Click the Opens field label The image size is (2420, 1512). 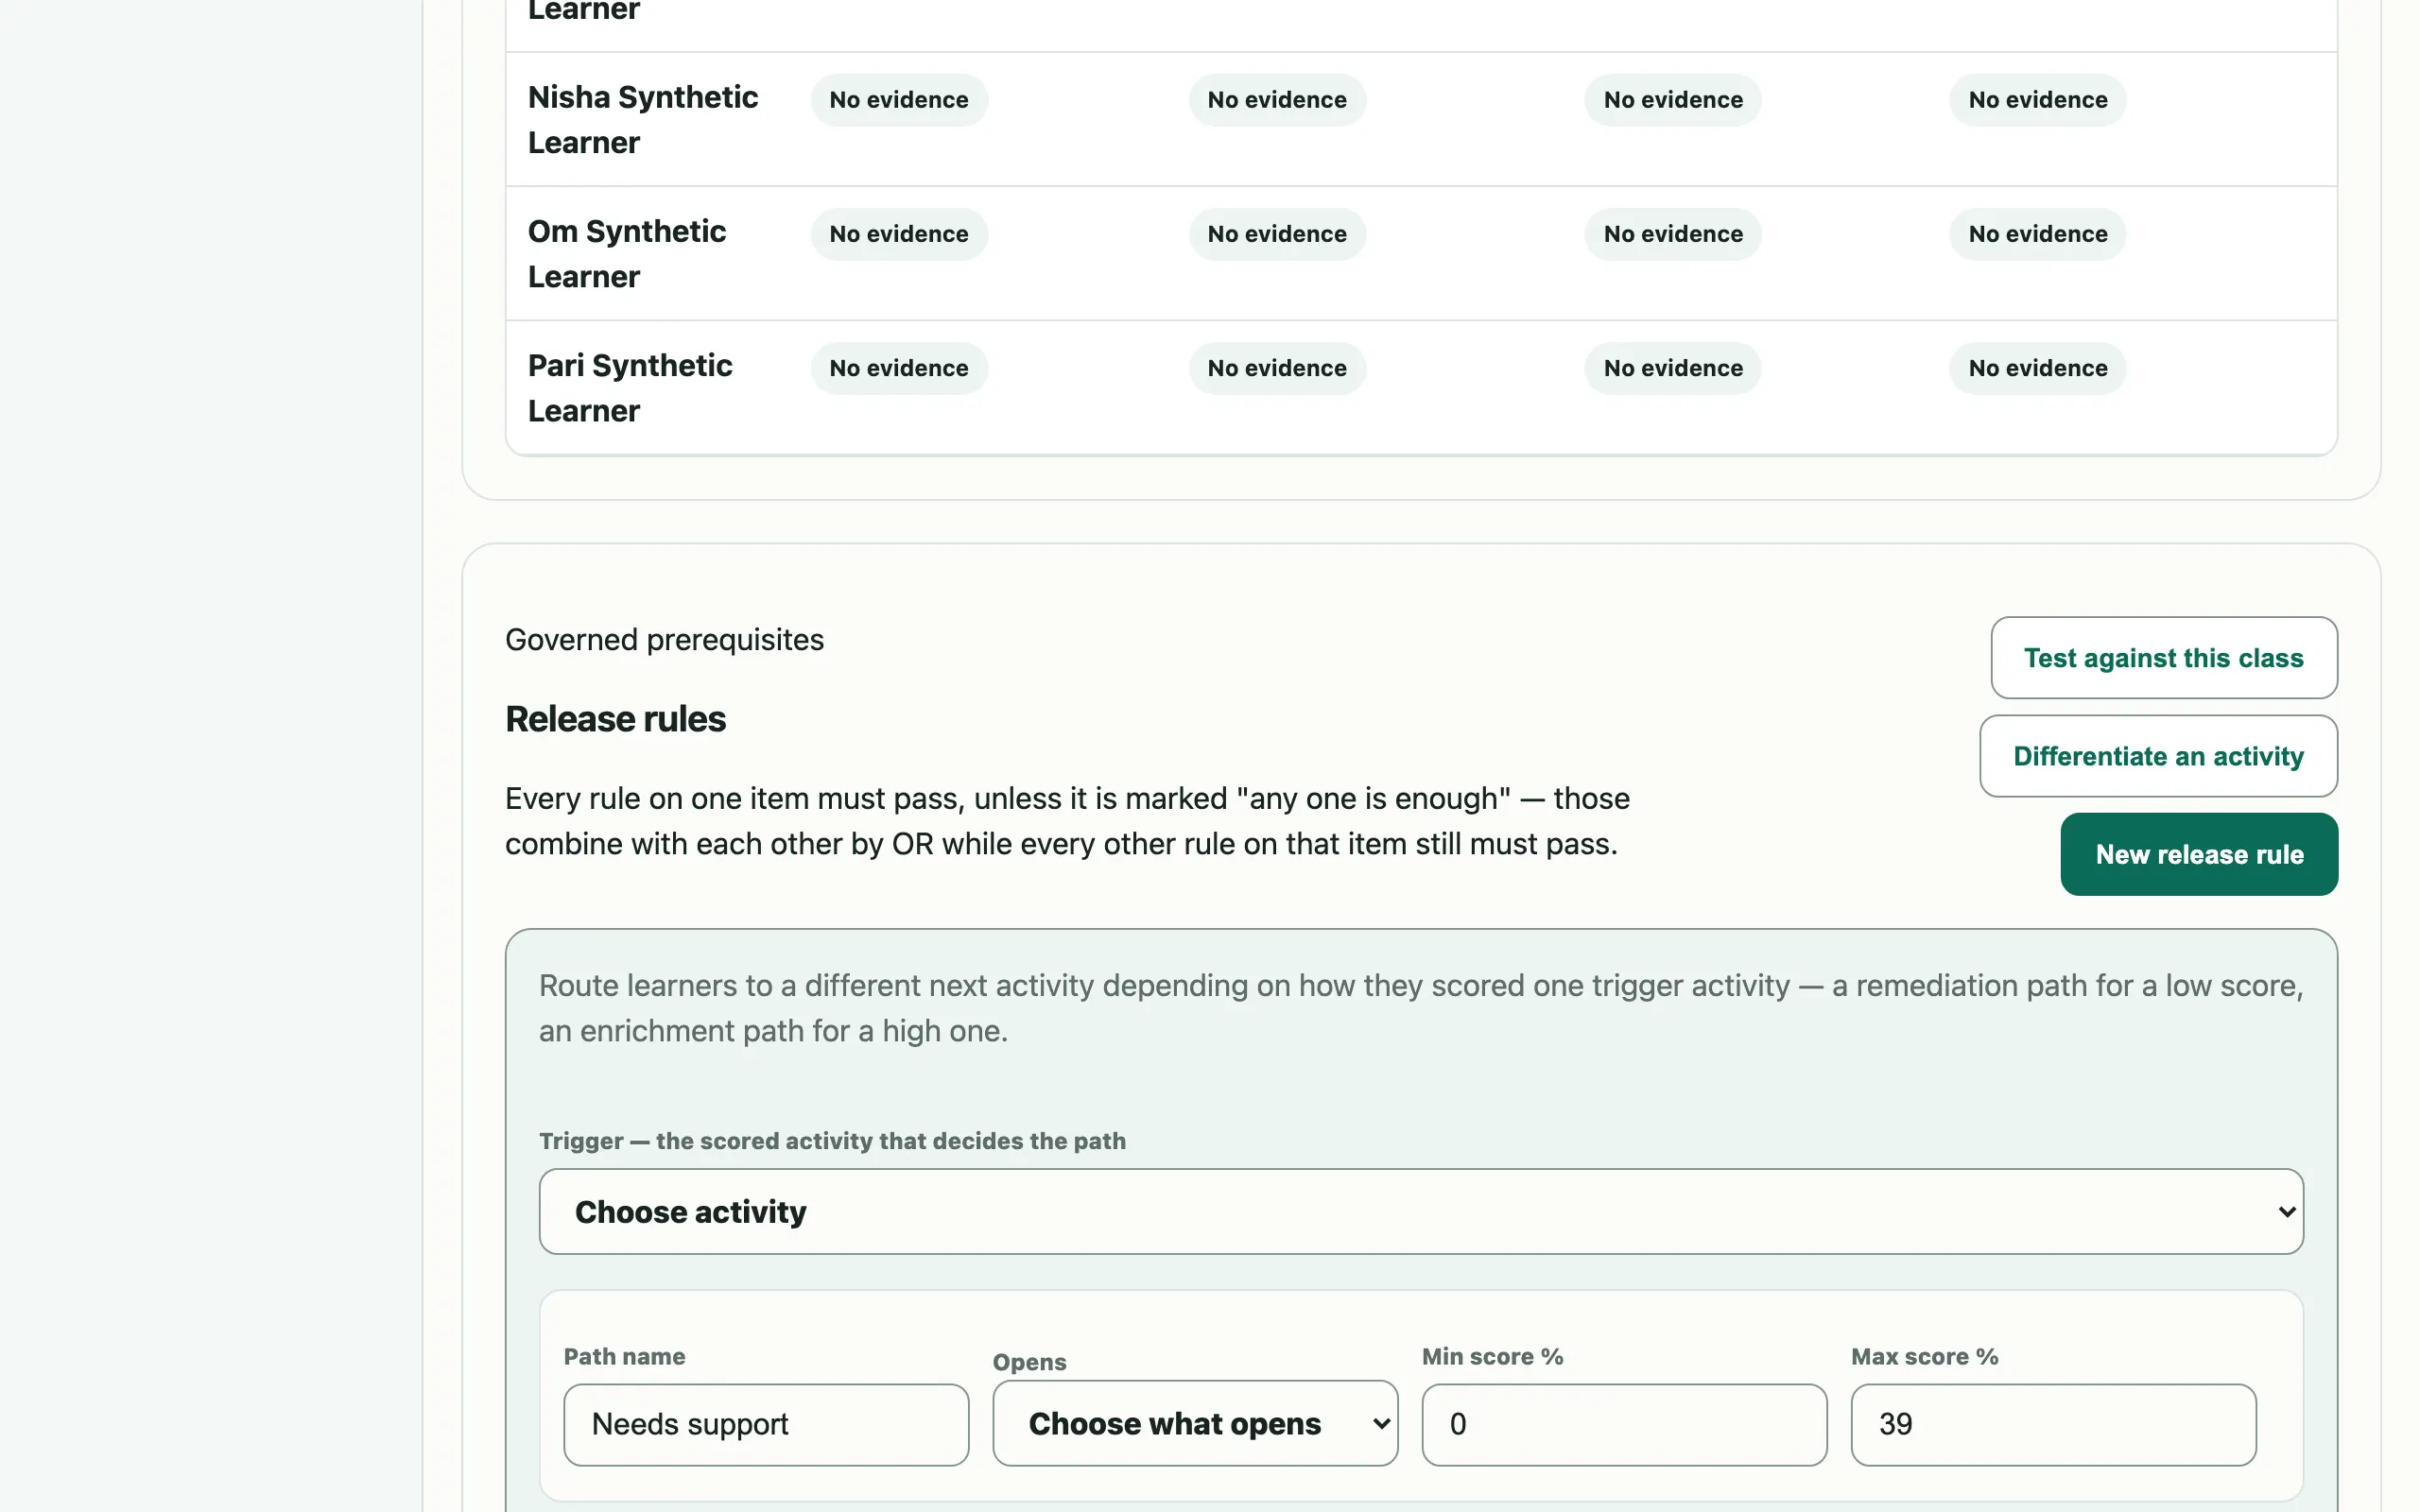point(1029,1362)
